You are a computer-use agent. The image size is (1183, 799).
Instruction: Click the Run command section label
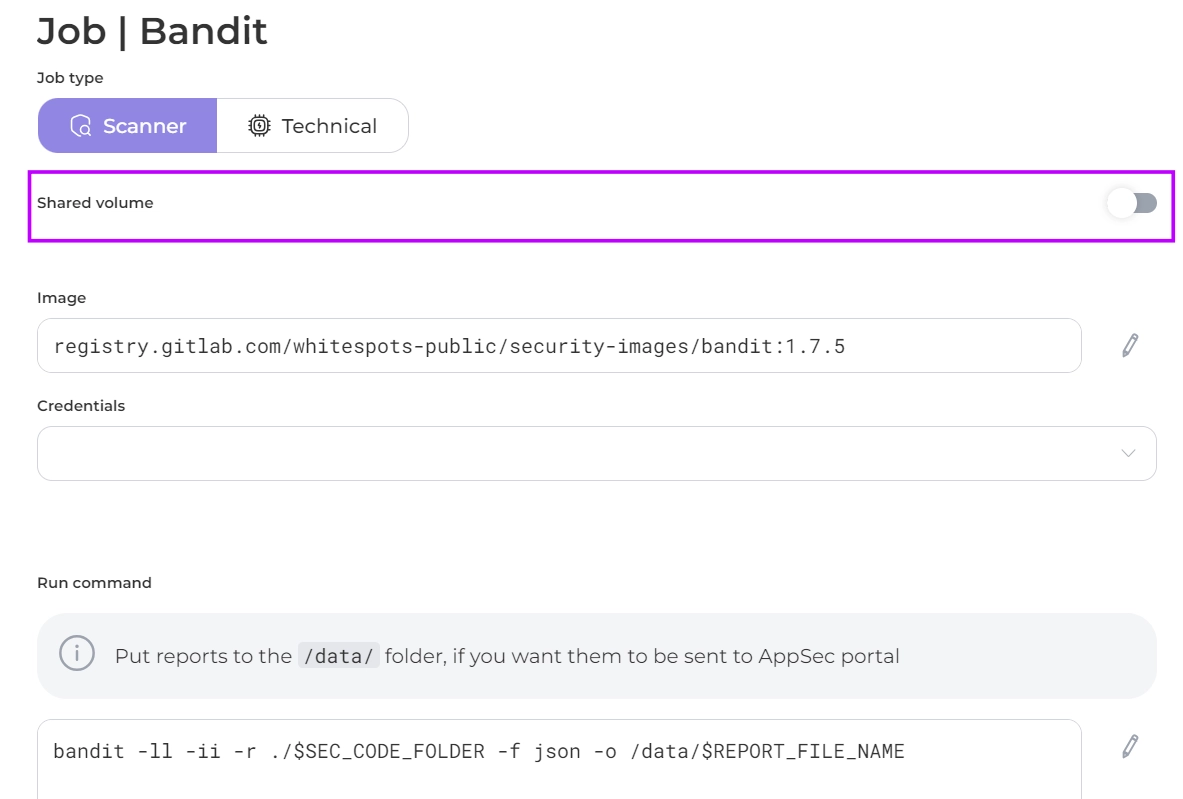click(x=94, y=583)
